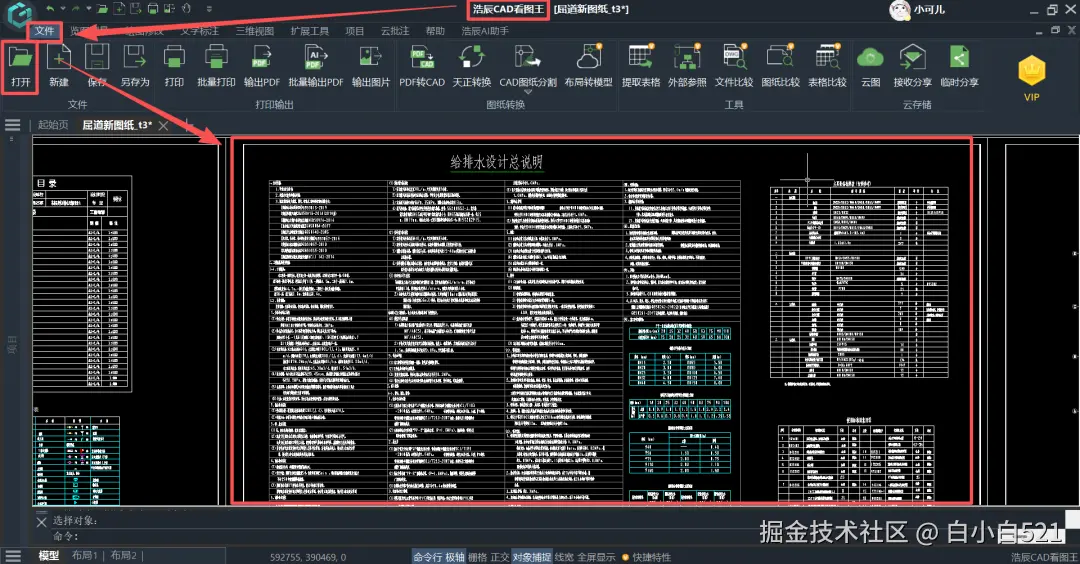Viewport: 1080px width, 564px height.
Task: Open the 外部参照 external reference tool
Action: tap(687, 67)
